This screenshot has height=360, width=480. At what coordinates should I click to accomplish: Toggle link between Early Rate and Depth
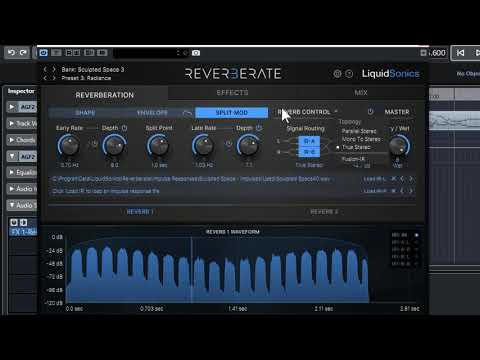click(x=94, y=144)
